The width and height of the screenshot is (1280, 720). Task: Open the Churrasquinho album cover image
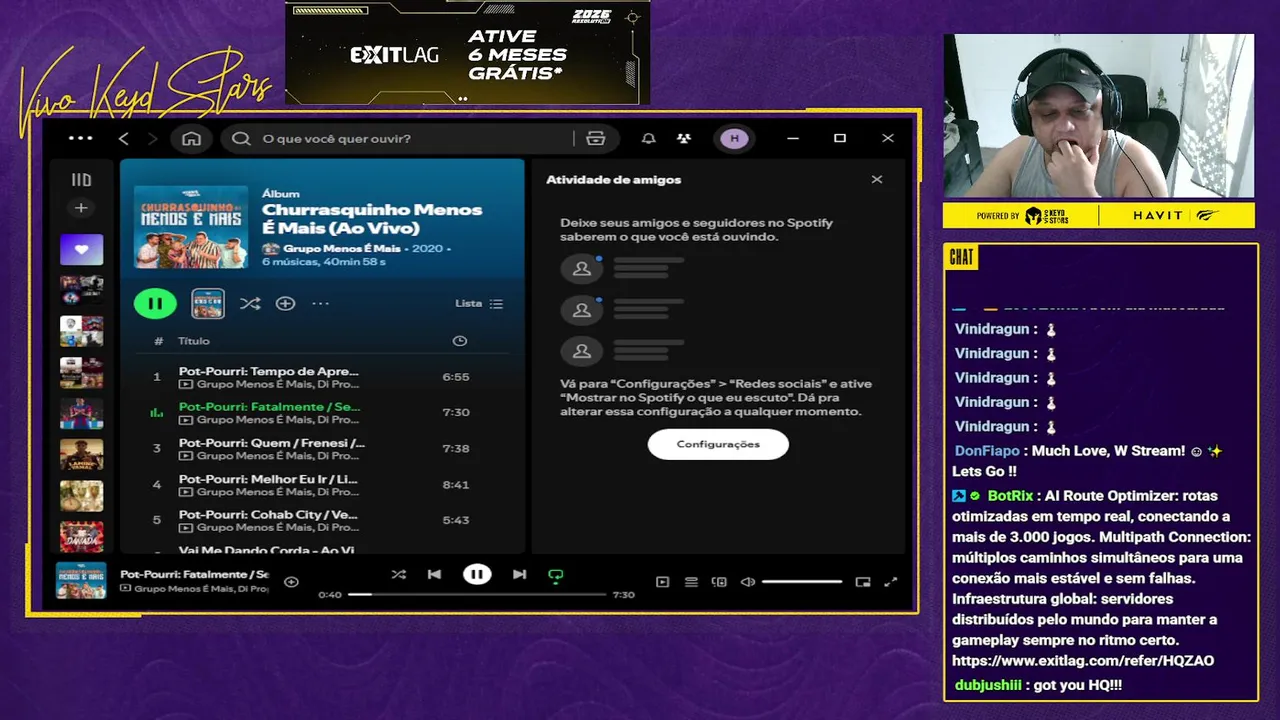pos(191,226)
